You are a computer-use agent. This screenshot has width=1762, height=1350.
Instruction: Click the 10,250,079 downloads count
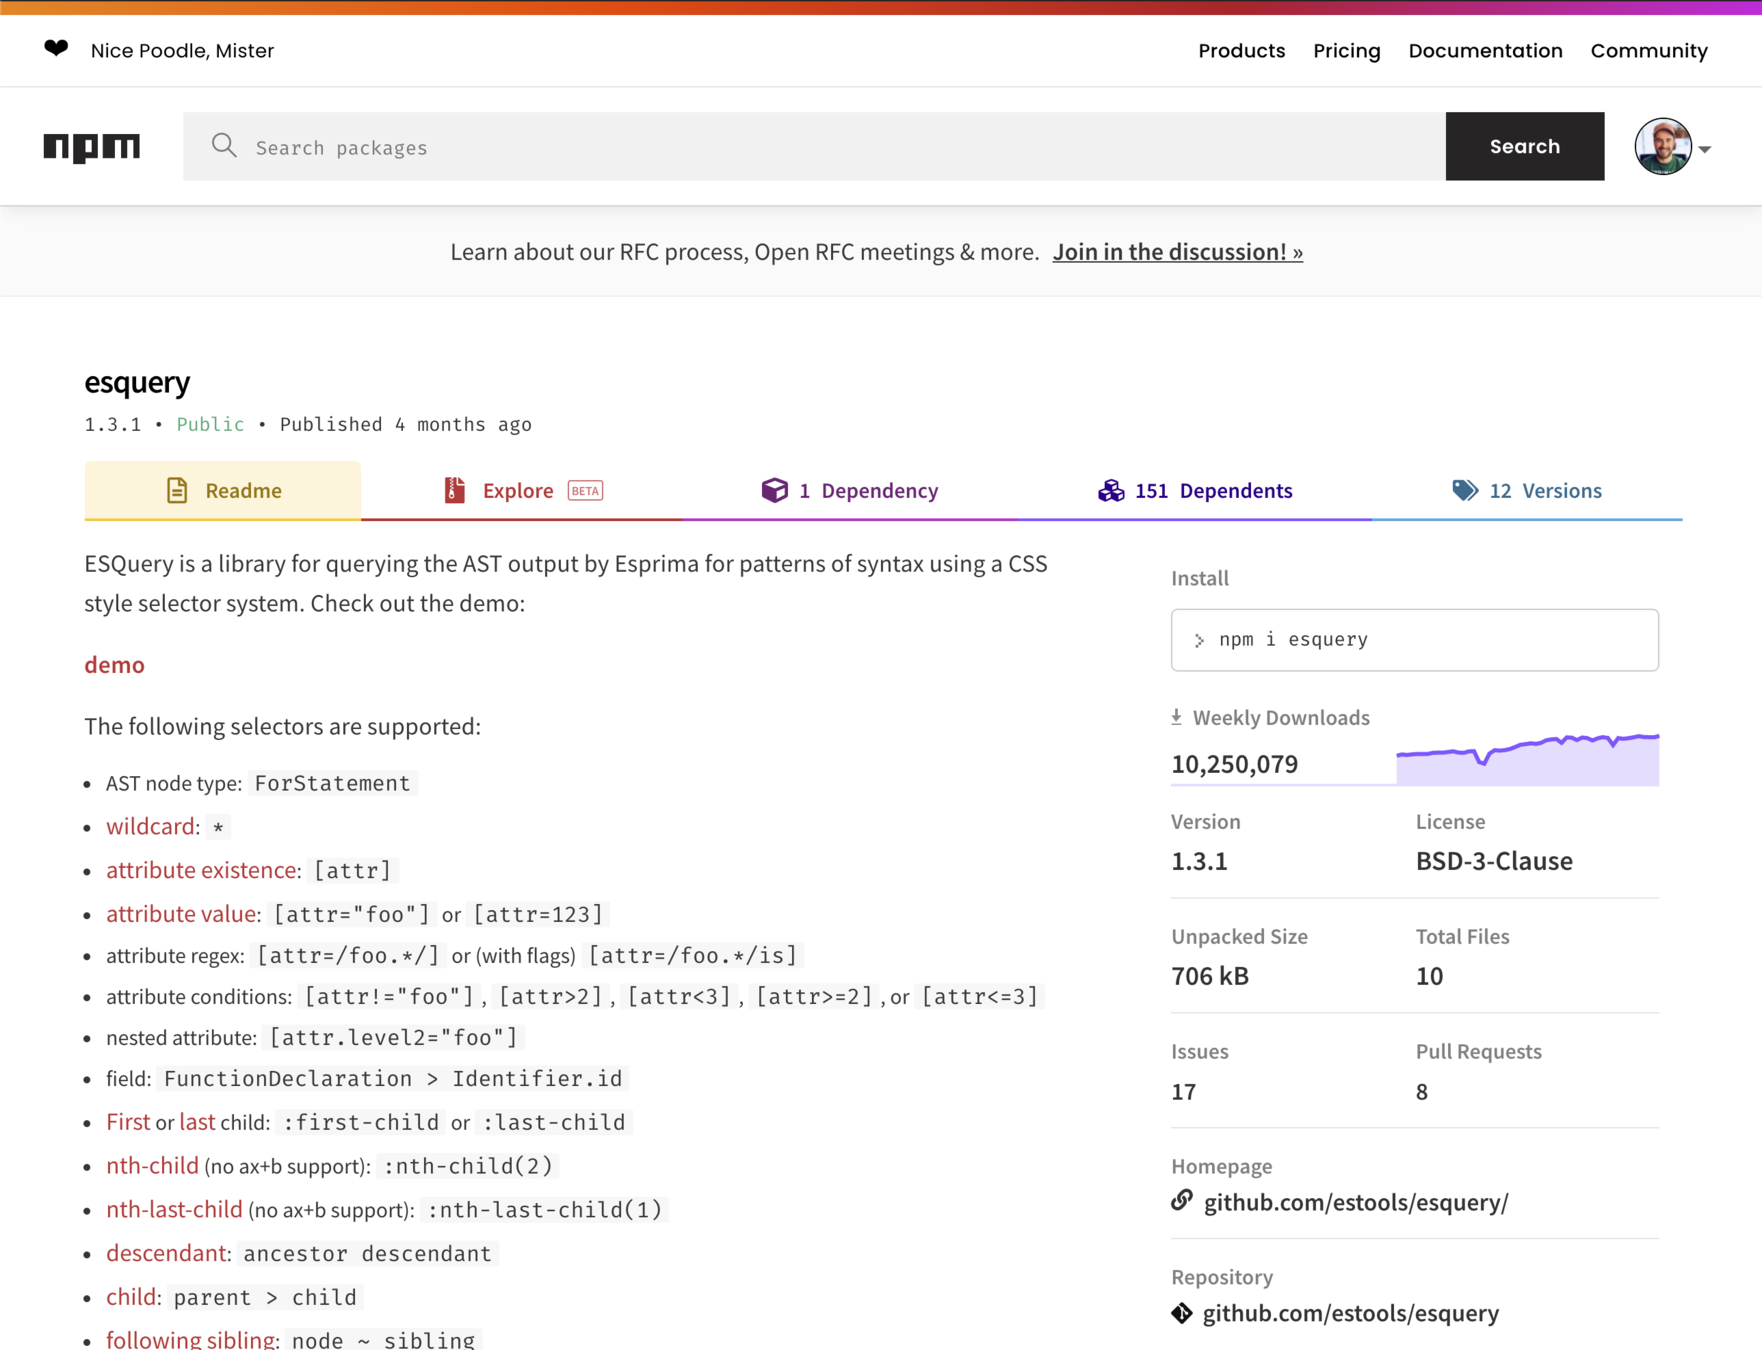click(x=1234, y=764)
